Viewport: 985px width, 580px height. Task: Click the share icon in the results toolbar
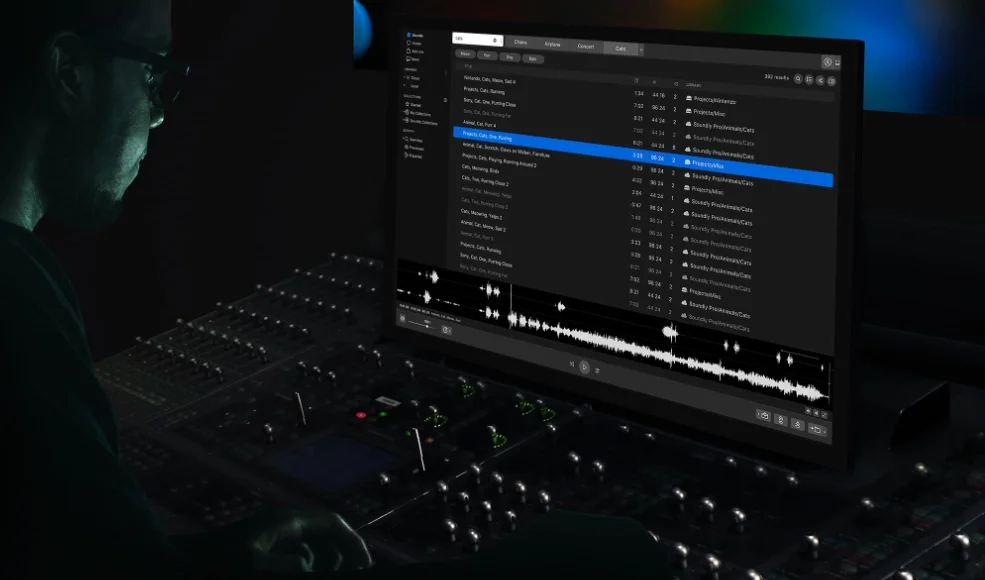(x=820, y=80)
